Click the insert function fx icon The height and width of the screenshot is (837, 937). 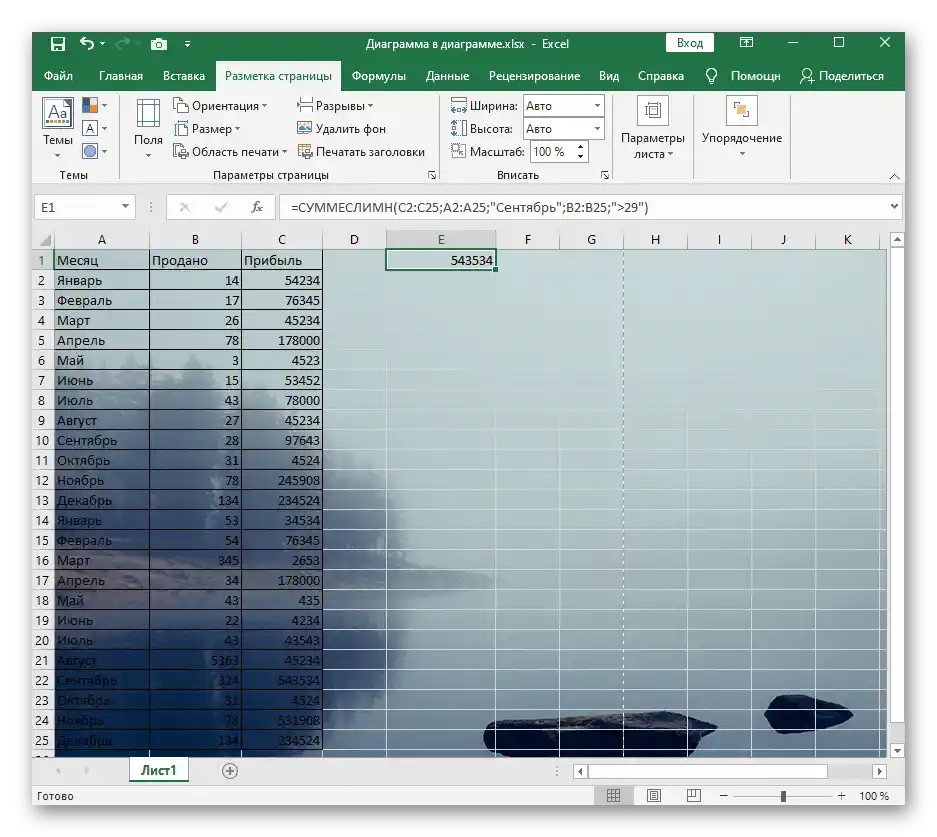pos(257,207)
